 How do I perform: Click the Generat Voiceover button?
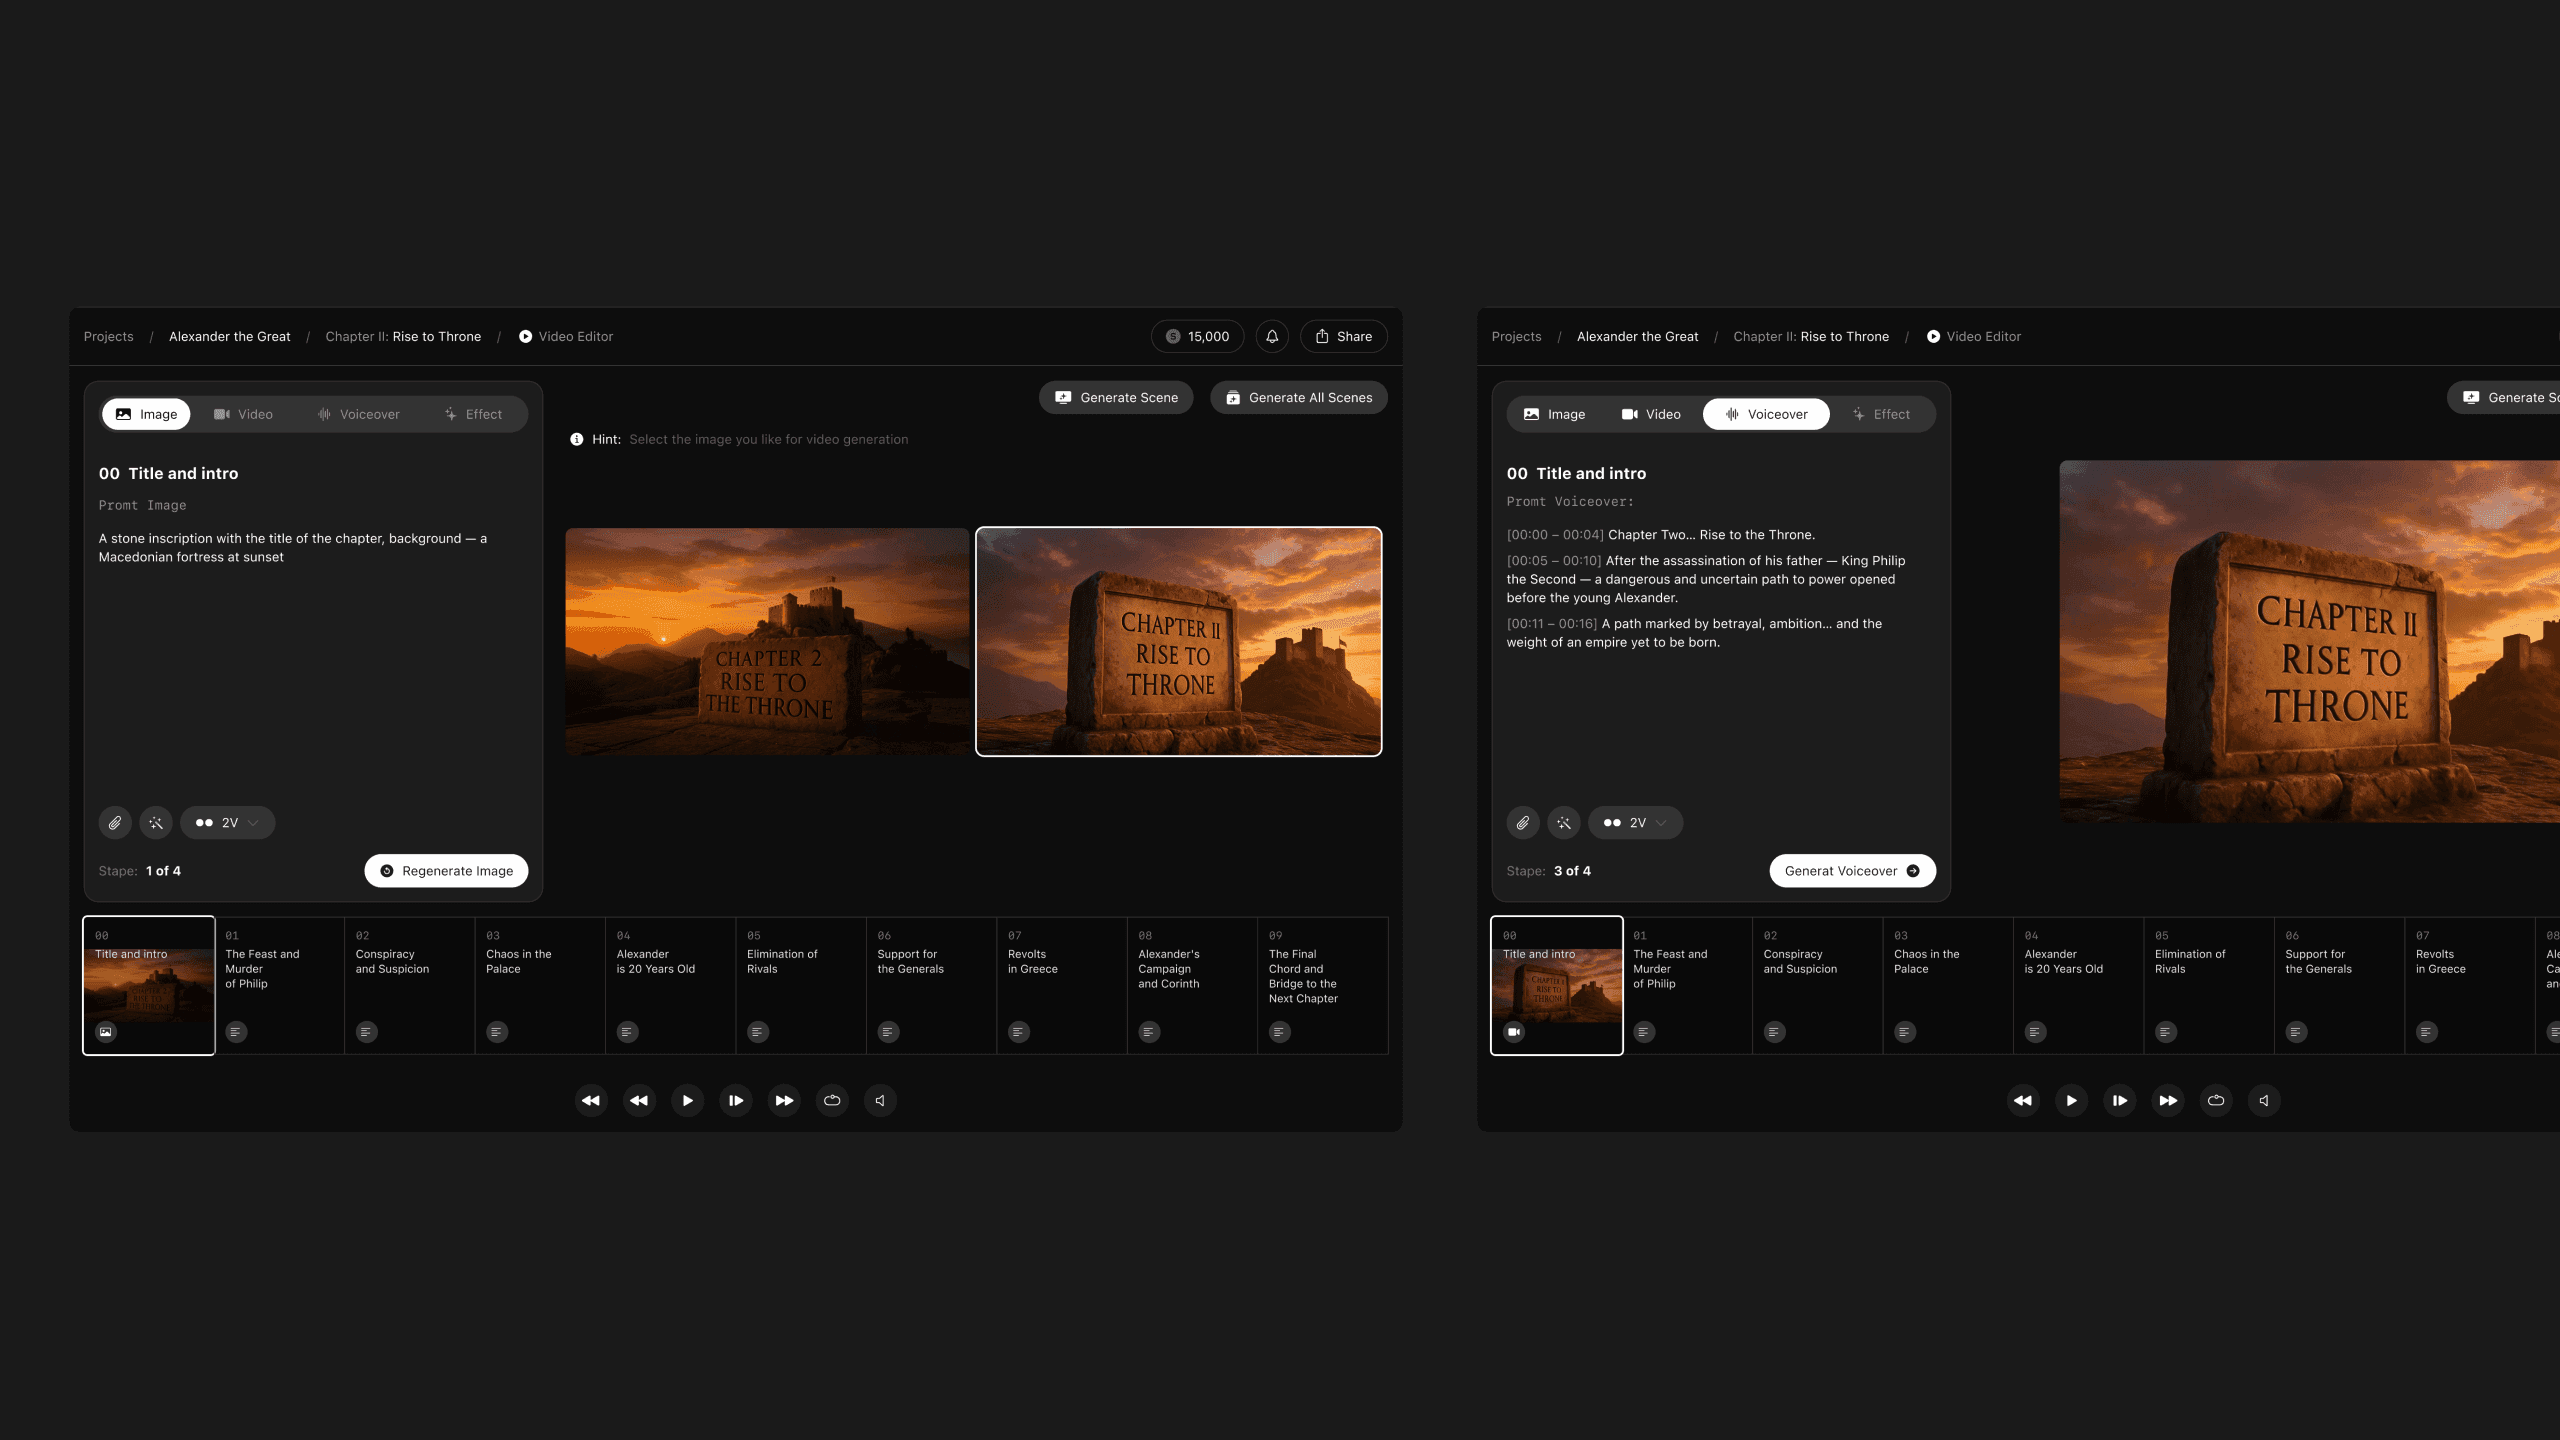1852,871
